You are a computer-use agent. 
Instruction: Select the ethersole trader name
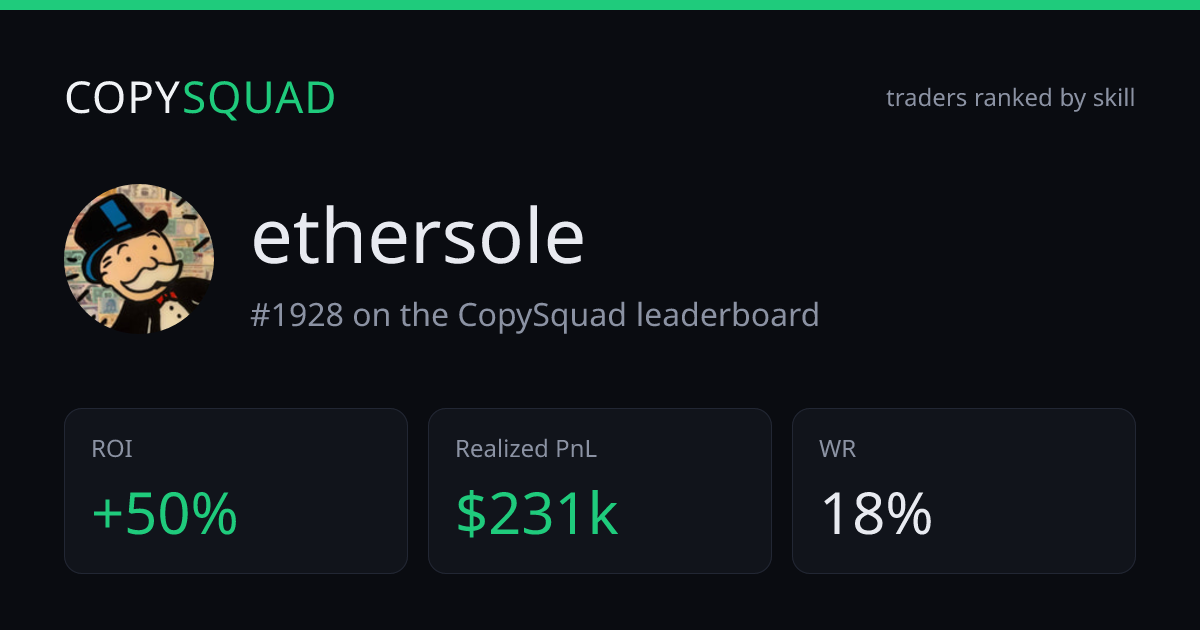[x=418, y=238]
